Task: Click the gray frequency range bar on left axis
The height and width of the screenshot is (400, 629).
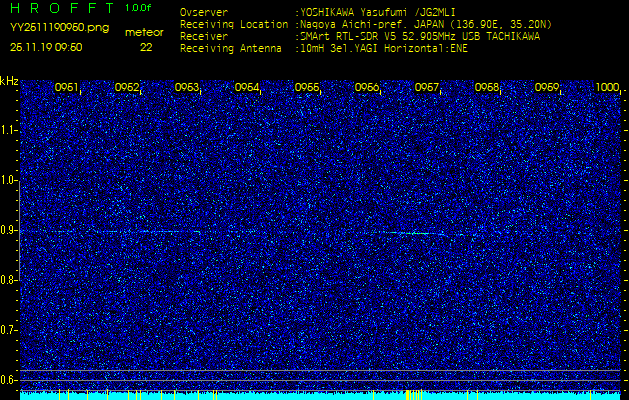Action: [19, 230]
